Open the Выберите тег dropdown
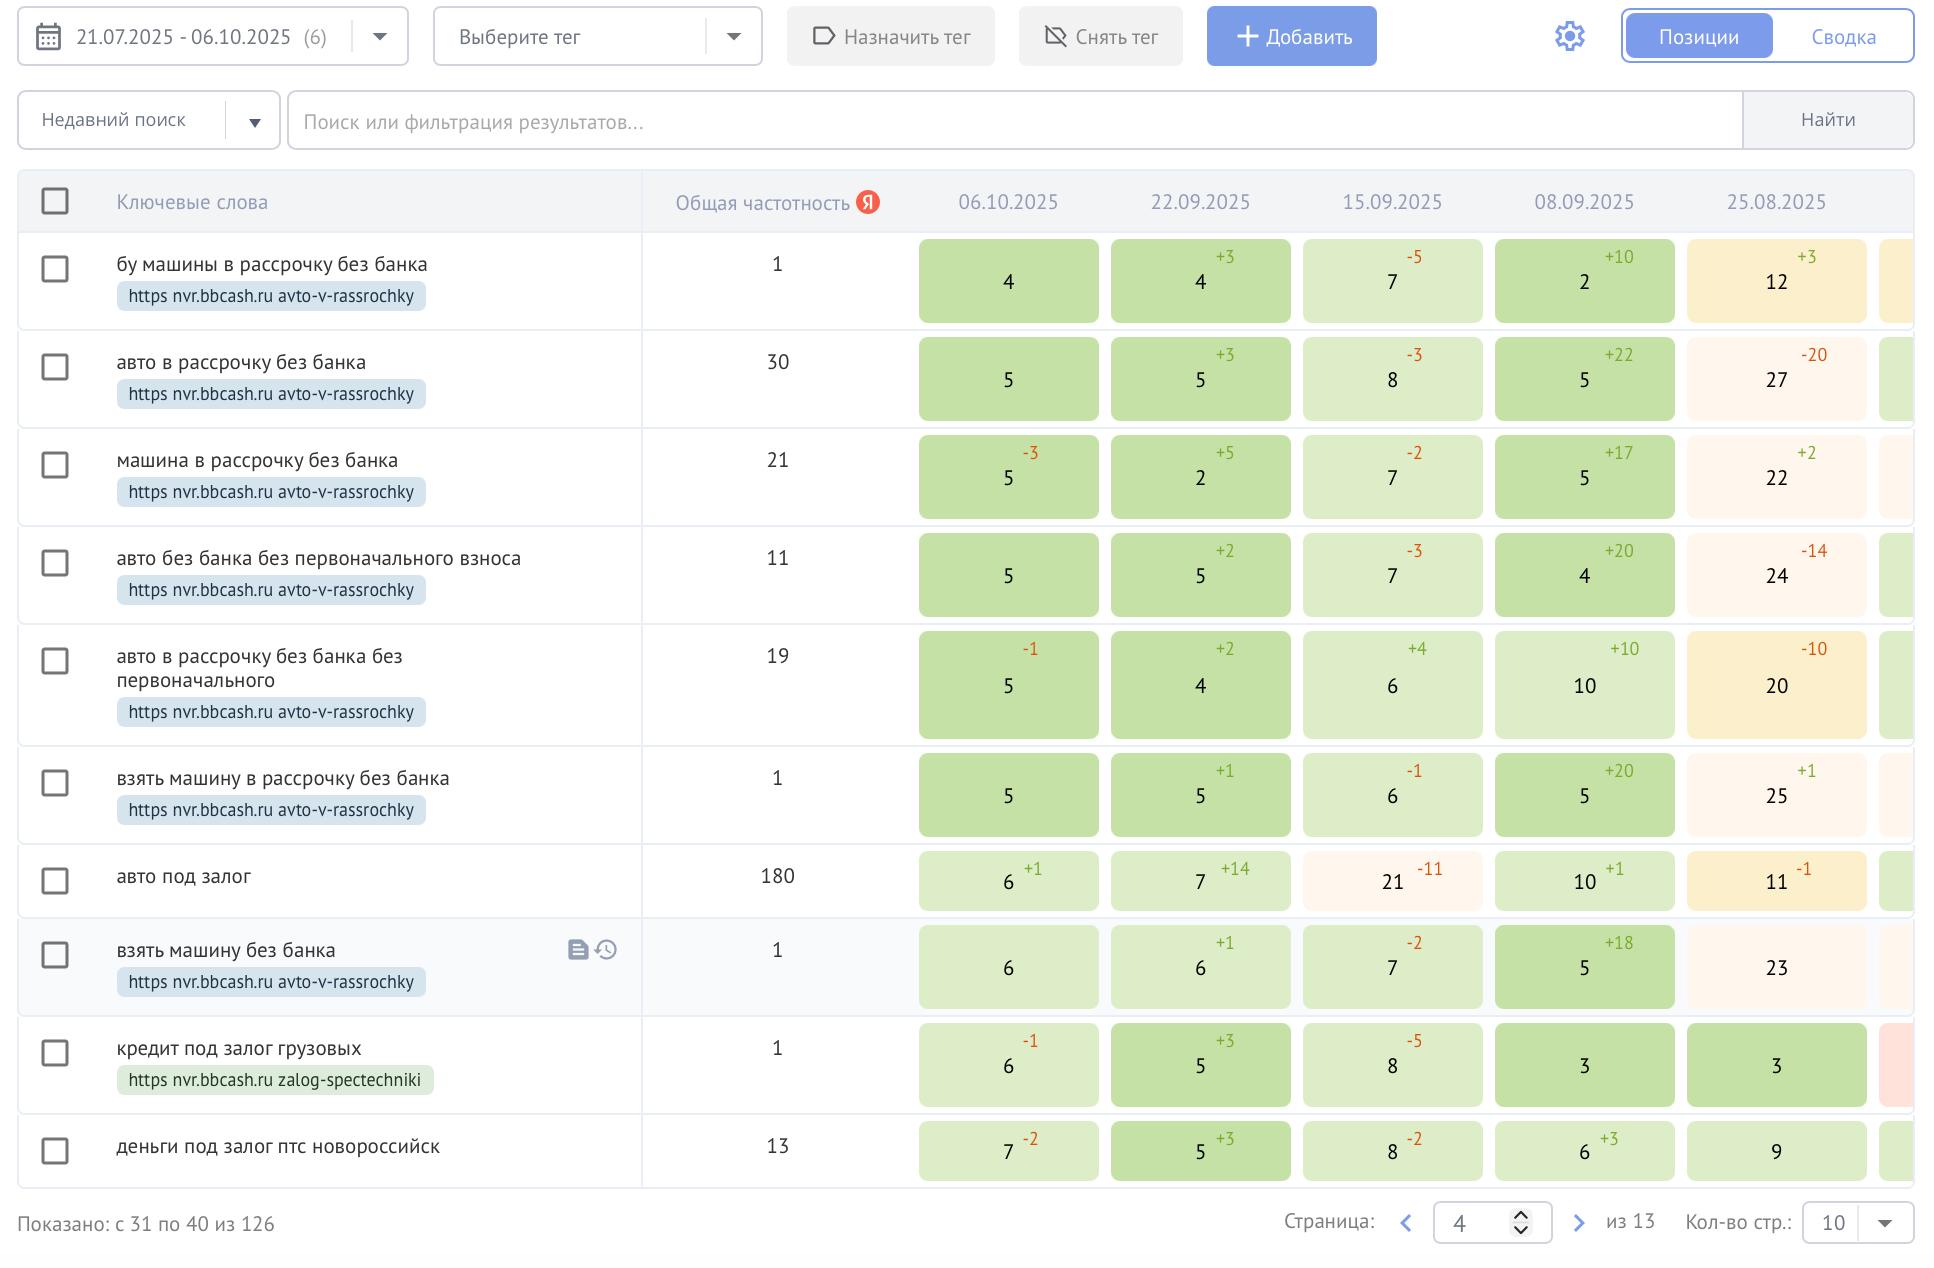The image size is (1934, 1268). [x=733, y=37]
